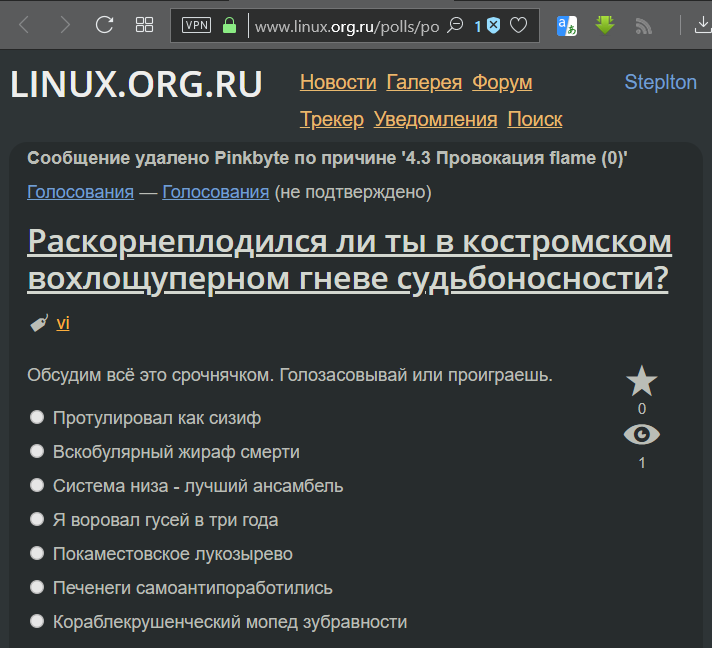Select option Система низа - лучший ансамбель
712x648 pixels.
[37, 485]
